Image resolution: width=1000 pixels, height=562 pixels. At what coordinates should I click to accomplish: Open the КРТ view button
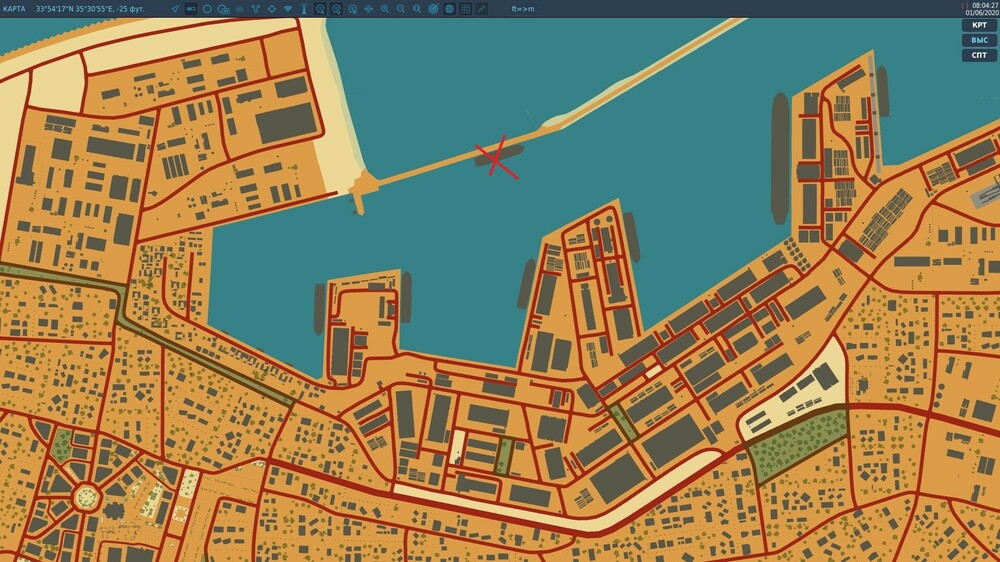(979, 25)
